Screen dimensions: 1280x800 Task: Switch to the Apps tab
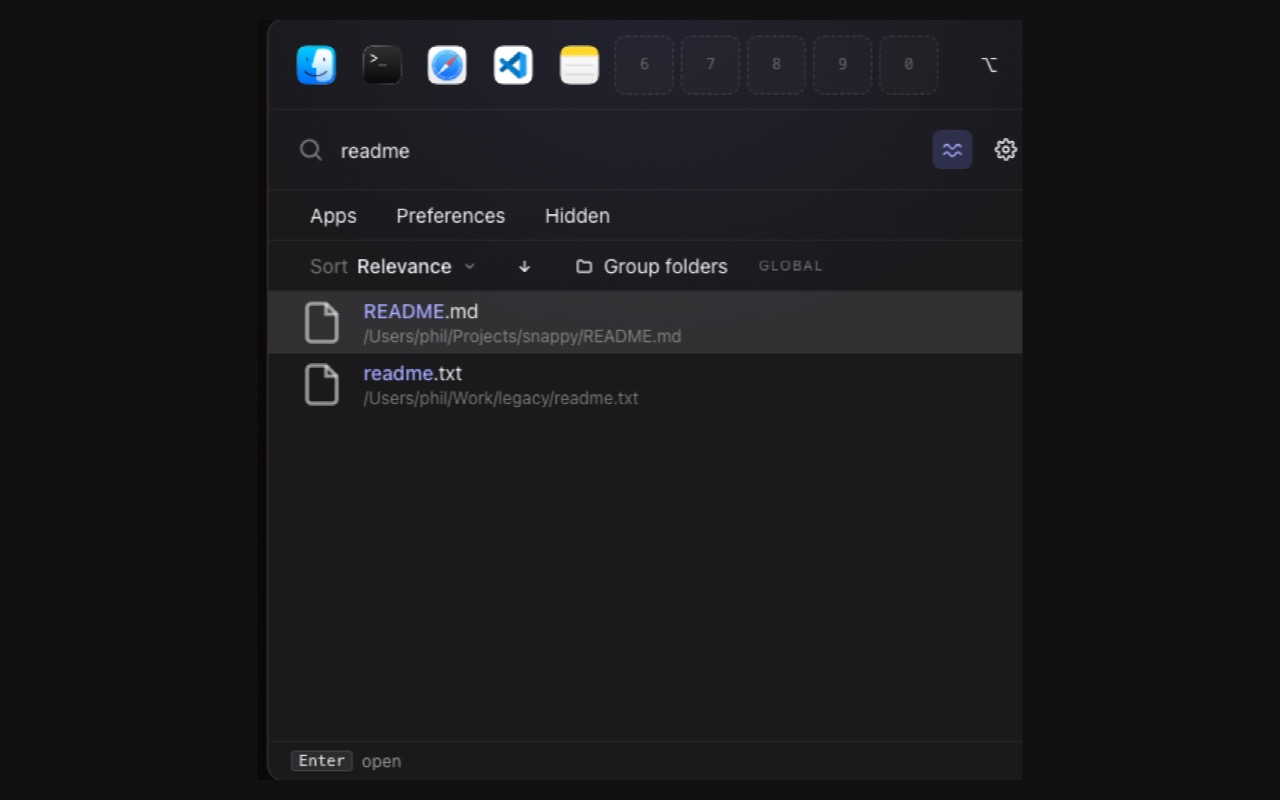point(333,216)
